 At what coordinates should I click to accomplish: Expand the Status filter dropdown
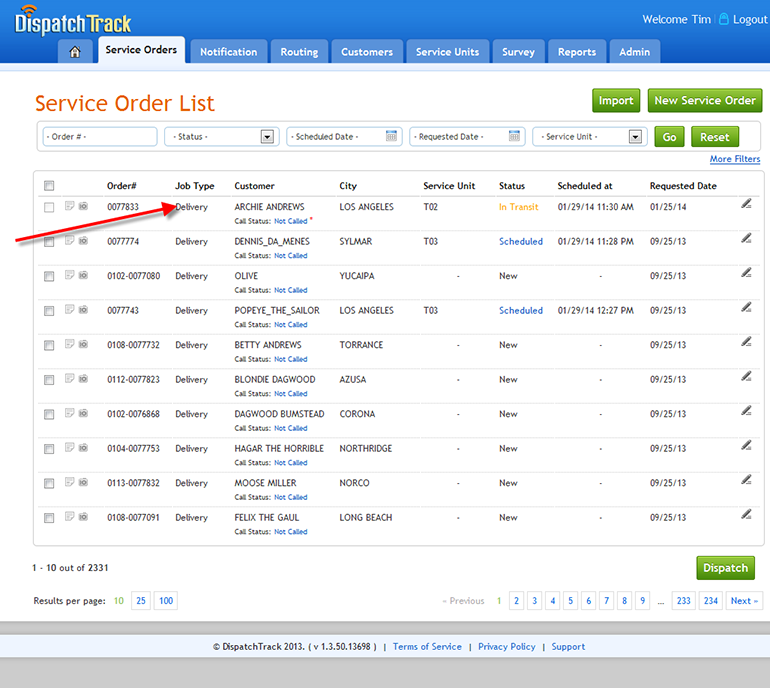pos(267,137)
